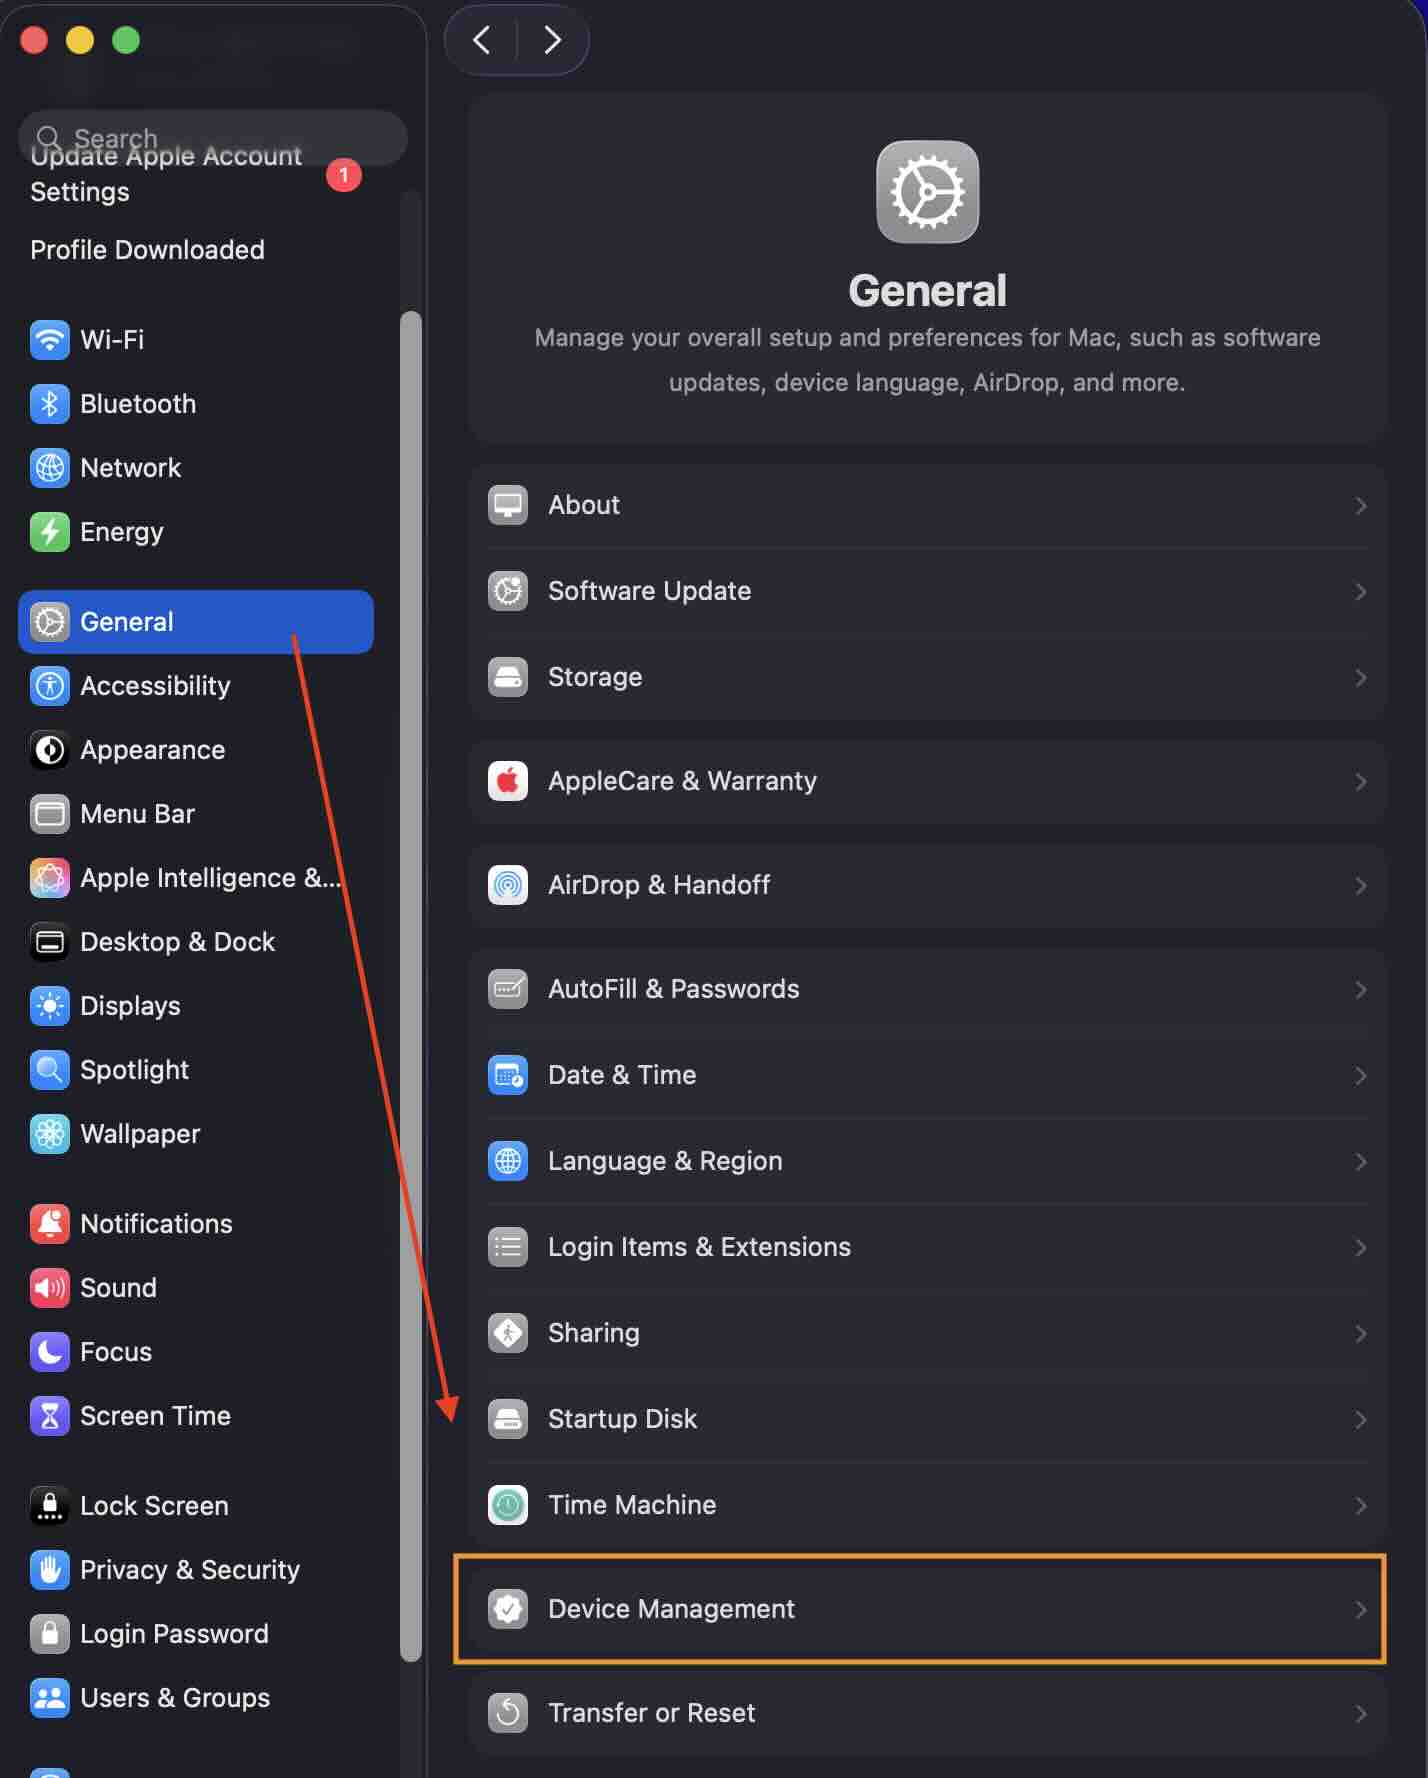Go back with the left arrow button
This screenshot has width=1428, height=1778.
[x=482, y=40]
